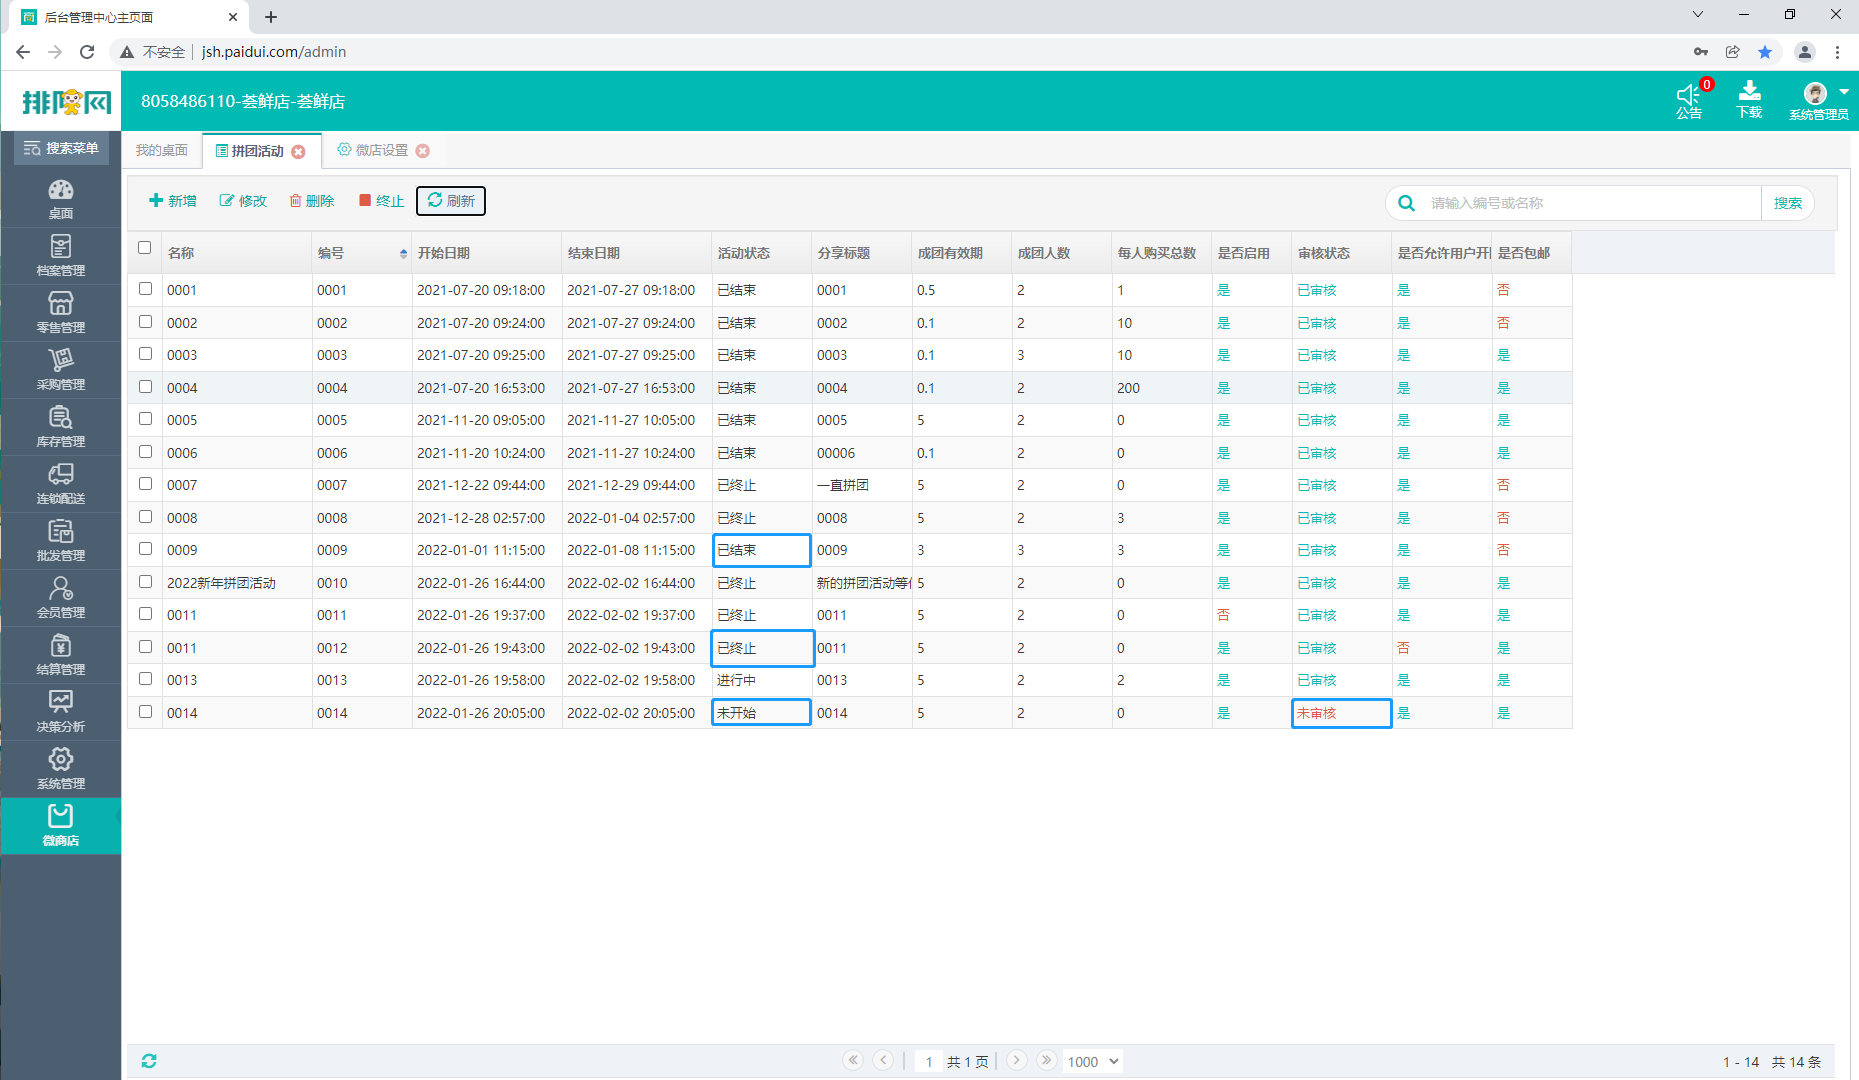Click the browser address bar
The width and height of the screenshot is (1859, 1080).
(x=900, y=52)
